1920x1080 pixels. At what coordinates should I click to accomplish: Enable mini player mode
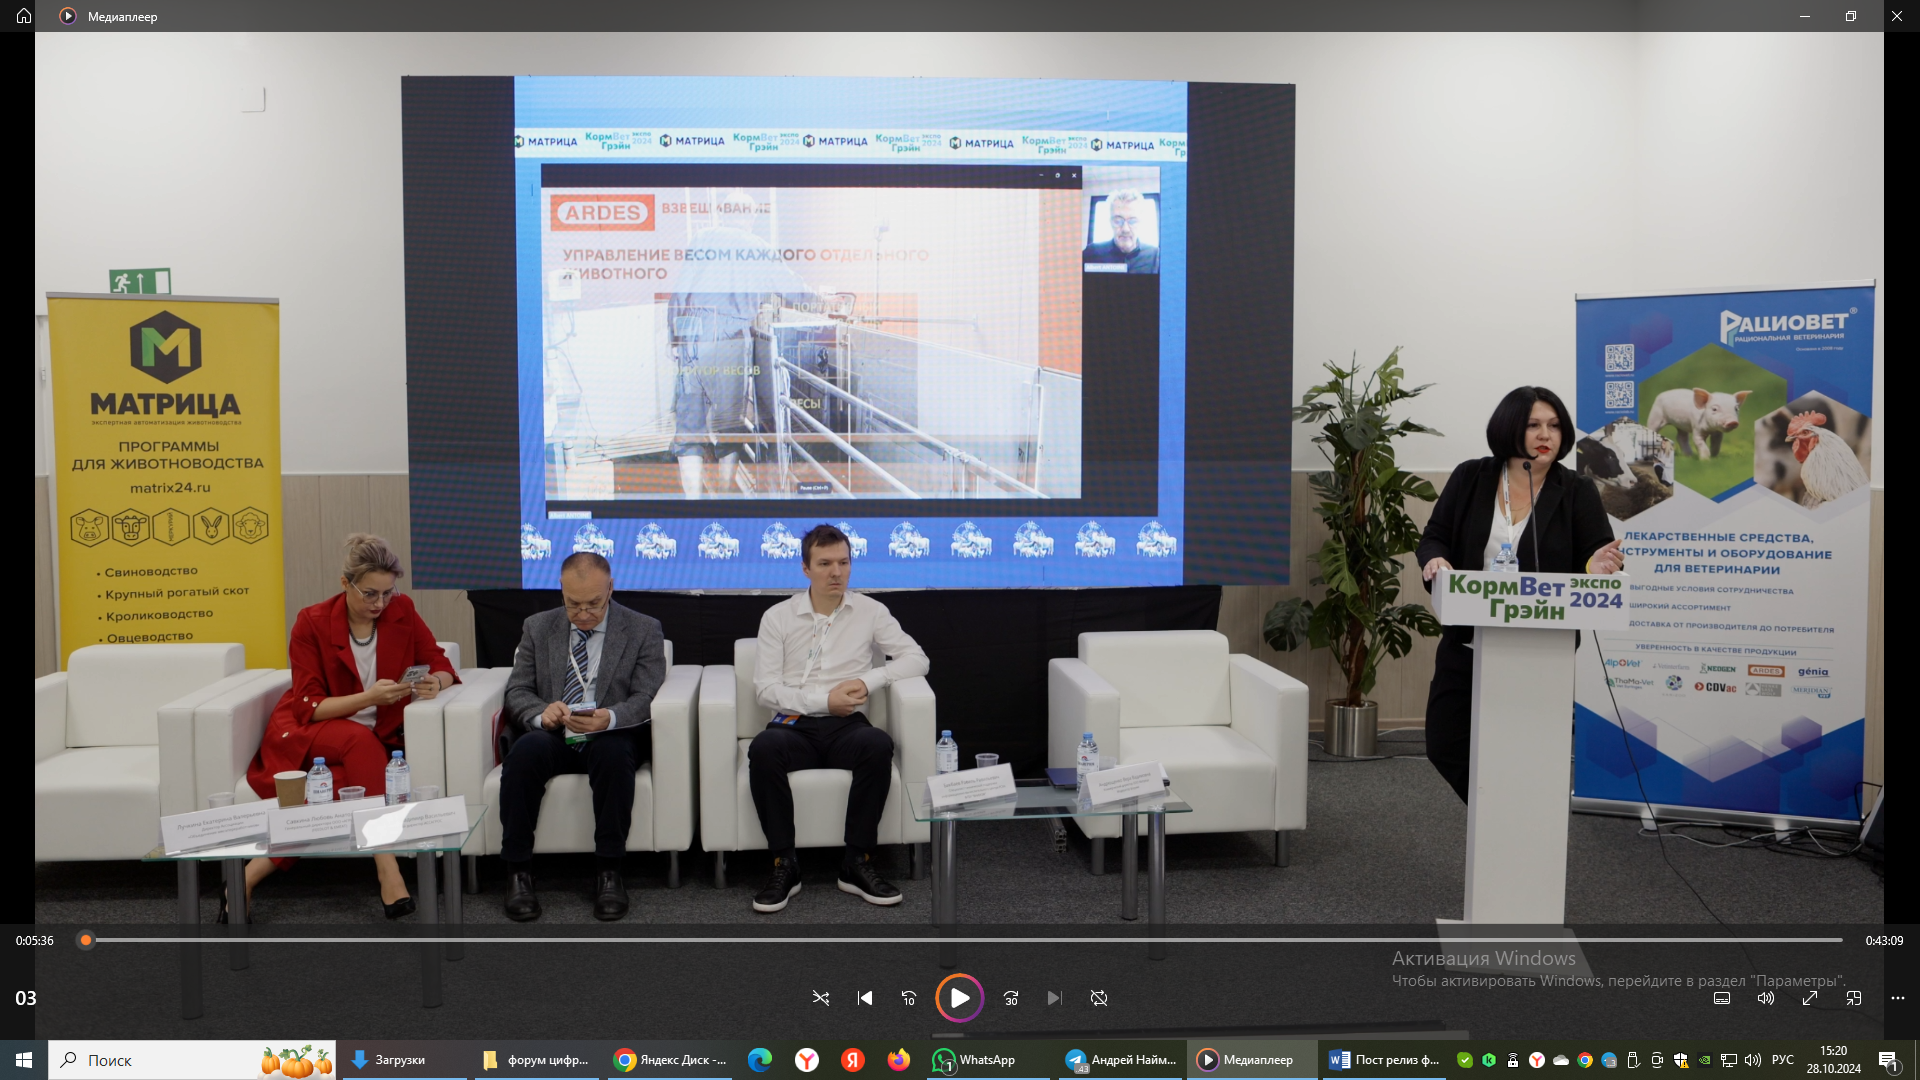[x=1854, y=998]
